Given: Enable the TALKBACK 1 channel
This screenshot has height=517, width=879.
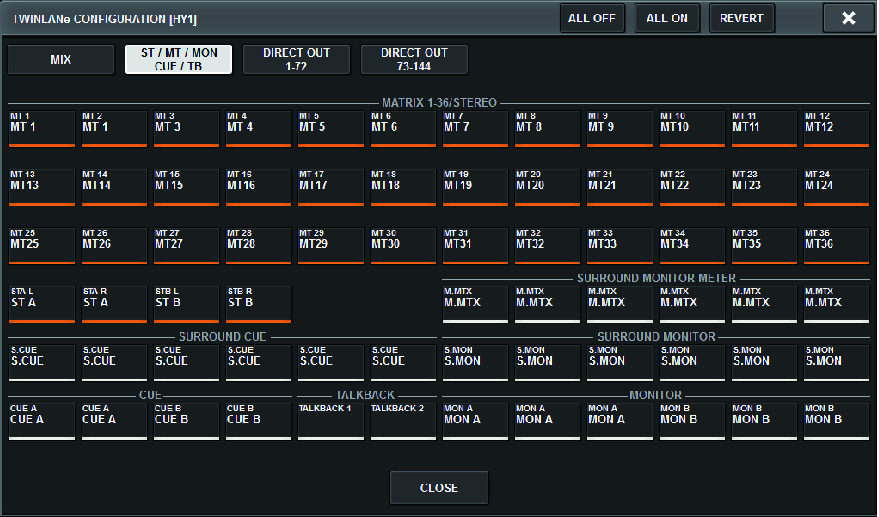Looking at the screenshot, I should [x=331, y=419].
